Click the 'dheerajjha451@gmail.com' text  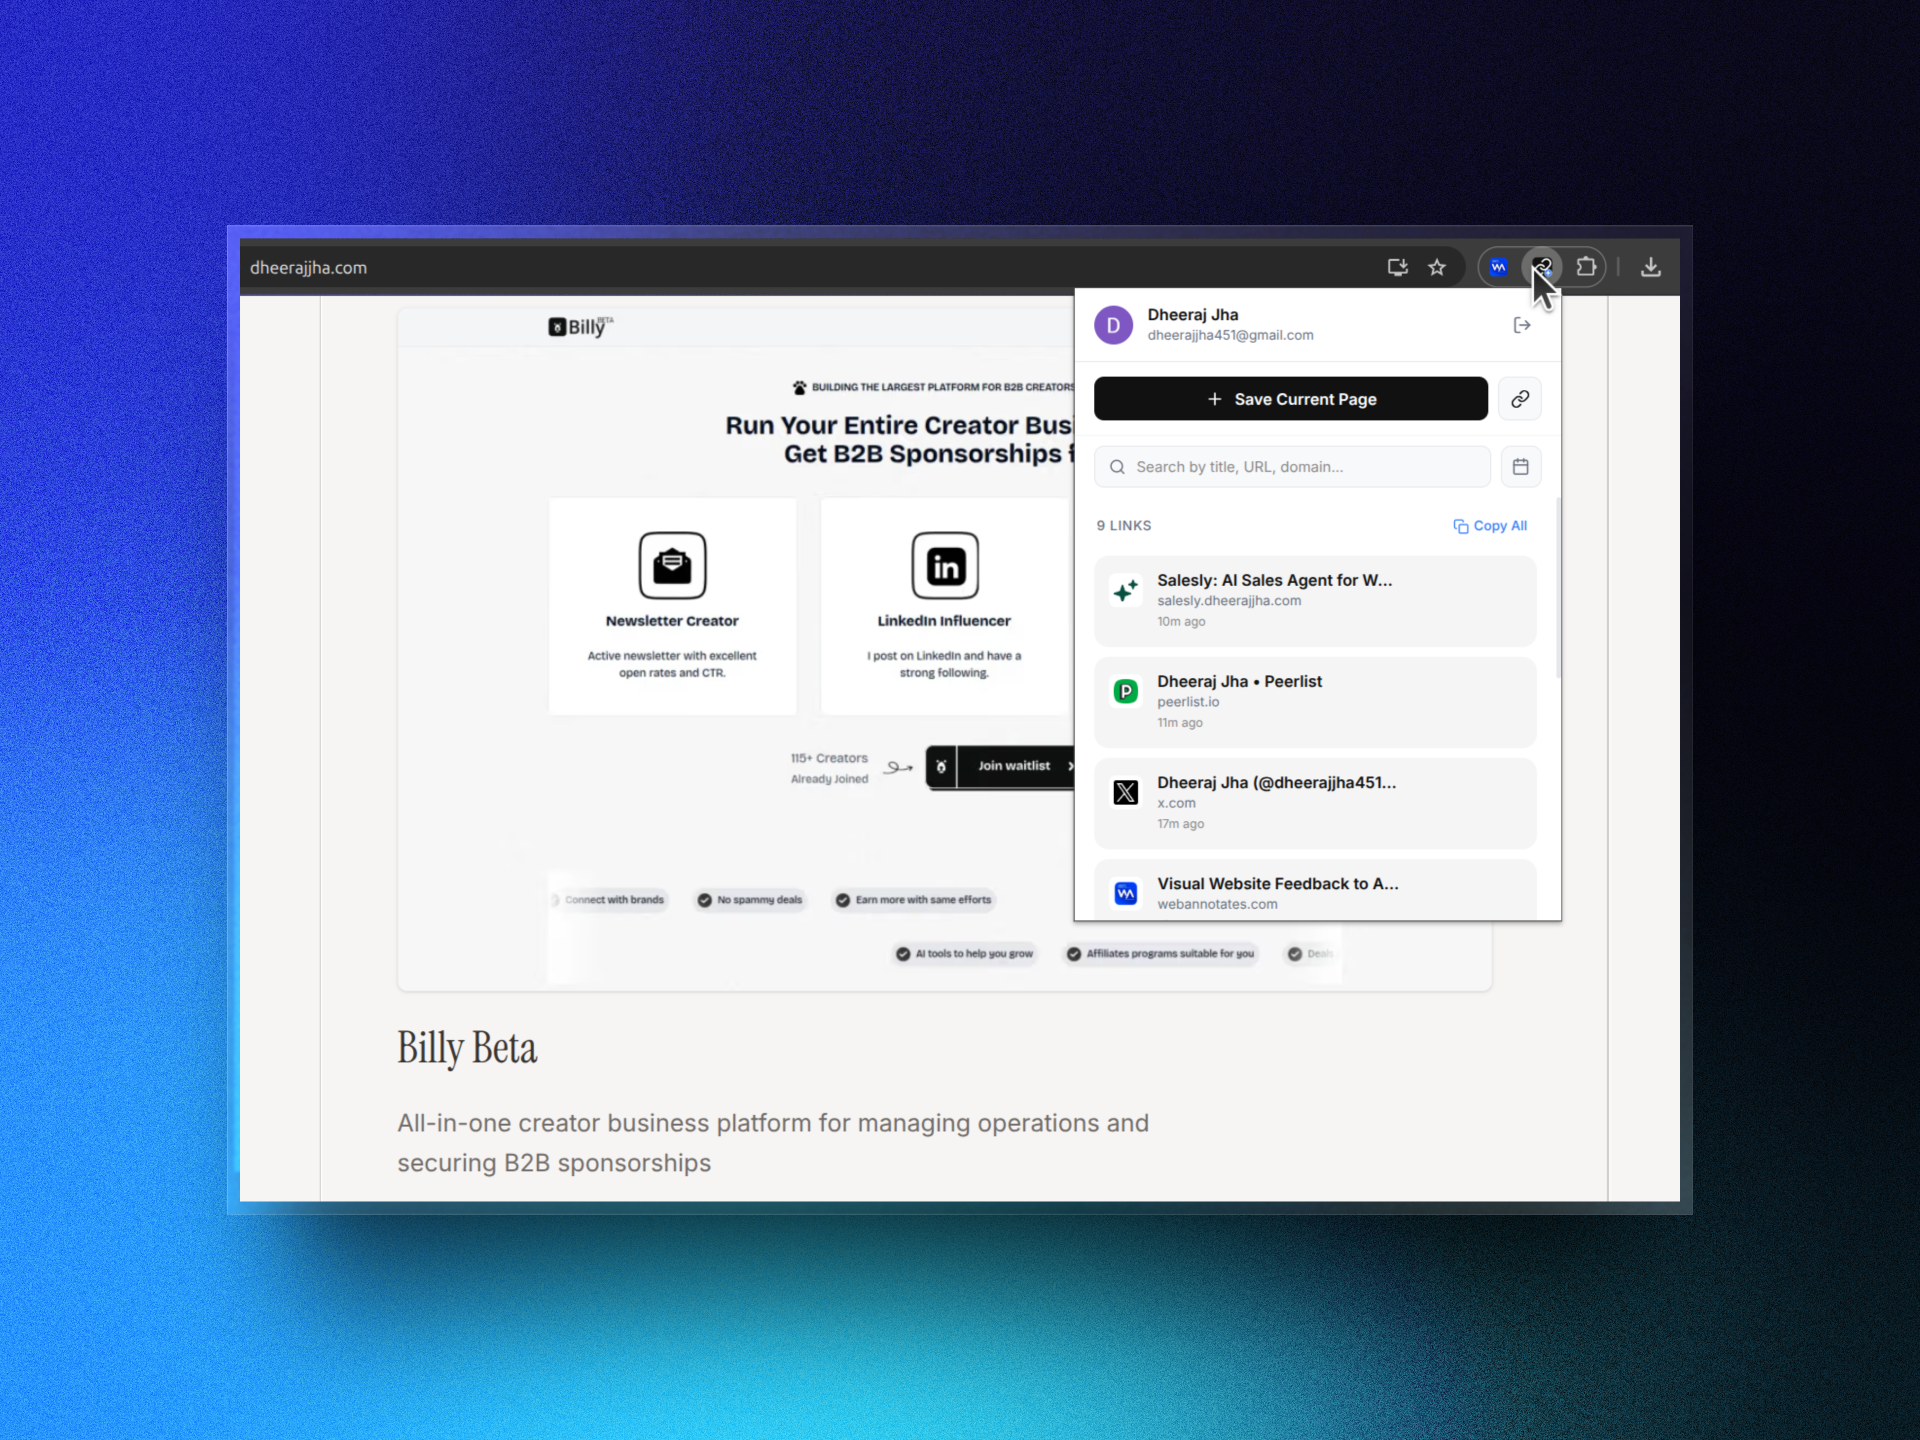(x=1230, y=336)
